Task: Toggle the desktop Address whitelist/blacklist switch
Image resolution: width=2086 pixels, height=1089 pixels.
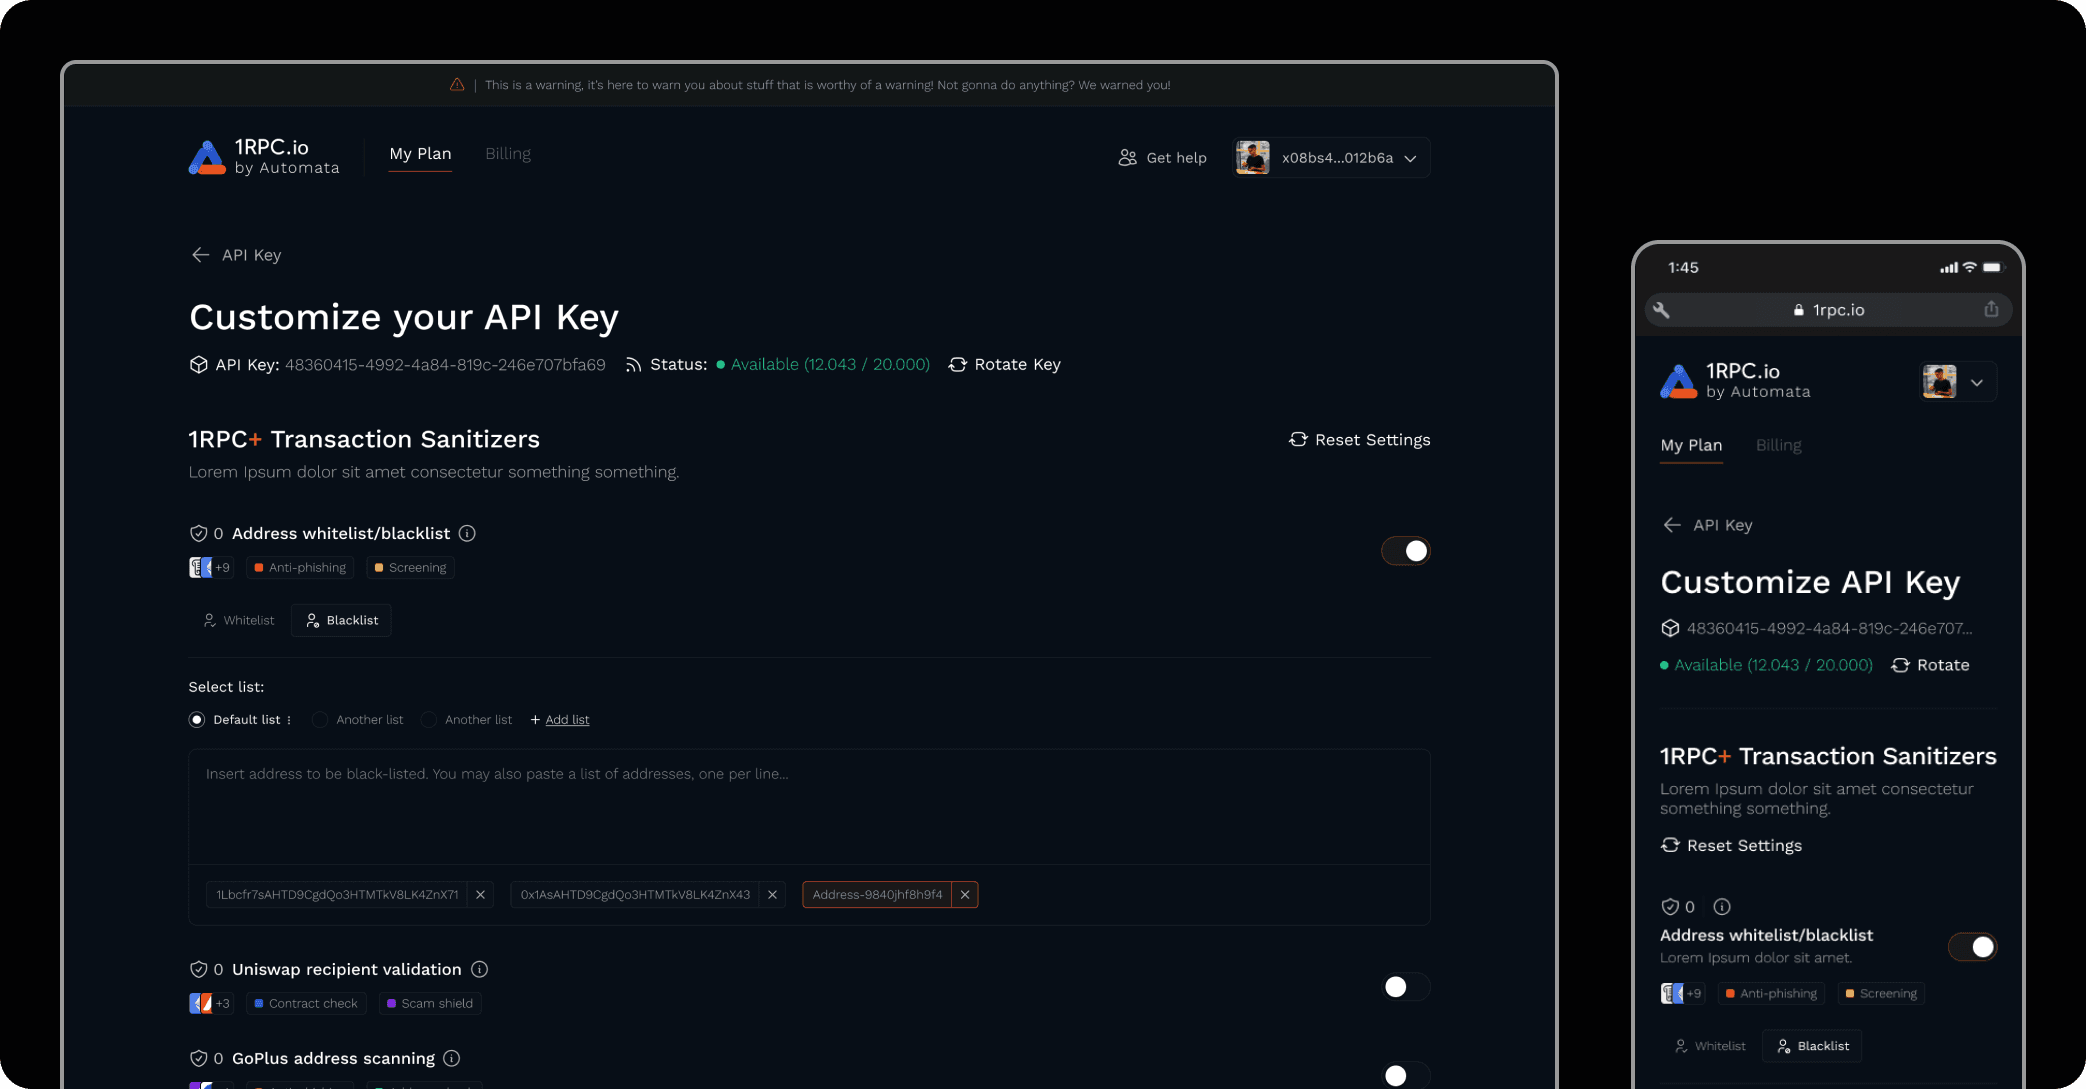Action: 1405,551
